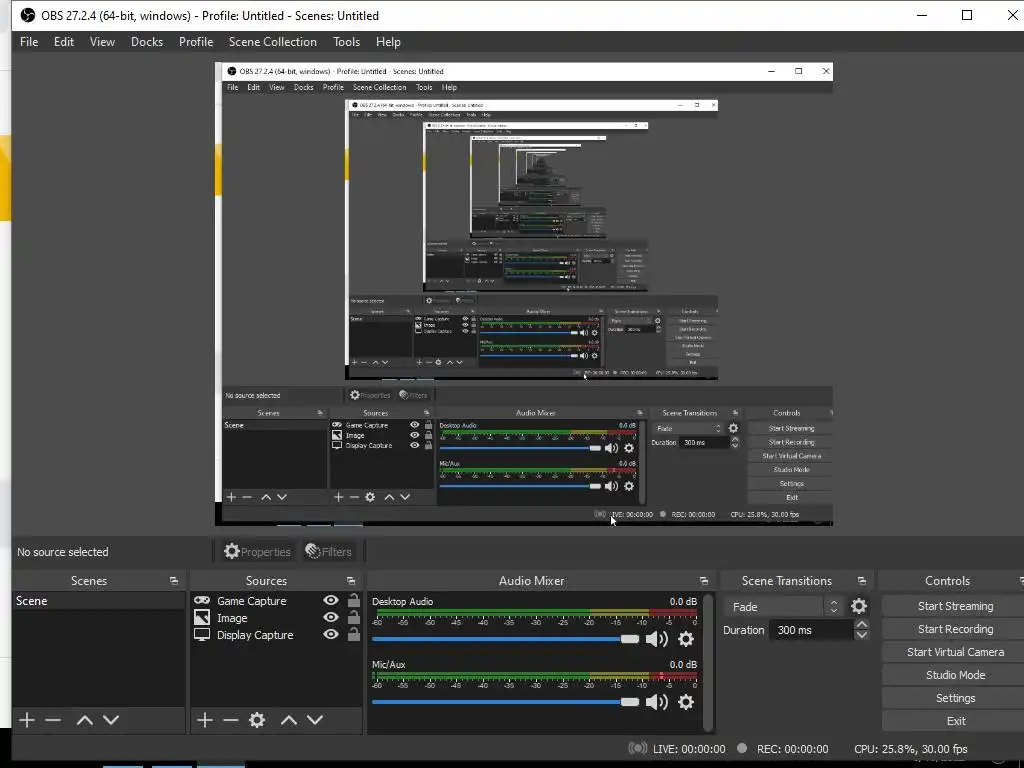Open Settings from Controls
Viewport: 1024px width, 768px height.
[x=955, y=697]
